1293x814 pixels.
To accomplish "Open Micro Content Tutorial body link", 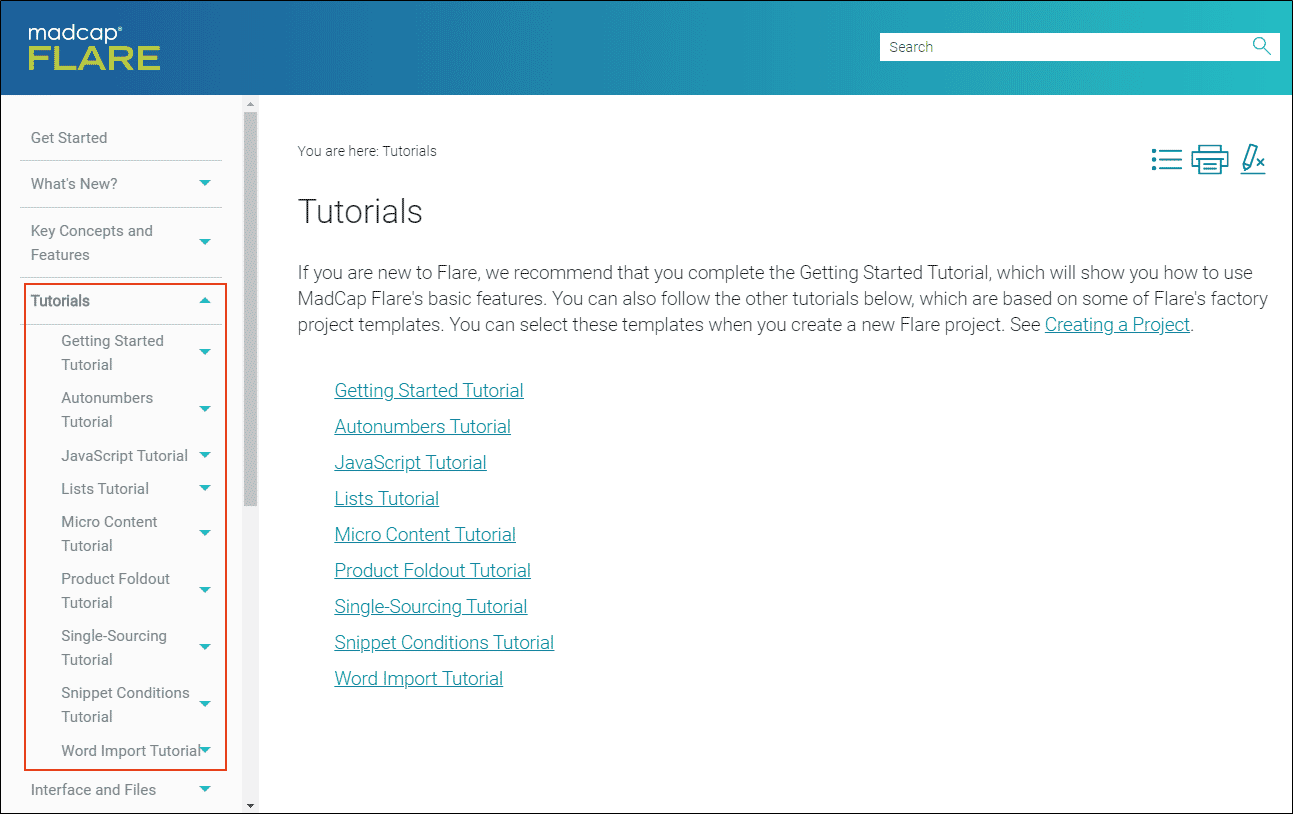I will coord(425,534).
